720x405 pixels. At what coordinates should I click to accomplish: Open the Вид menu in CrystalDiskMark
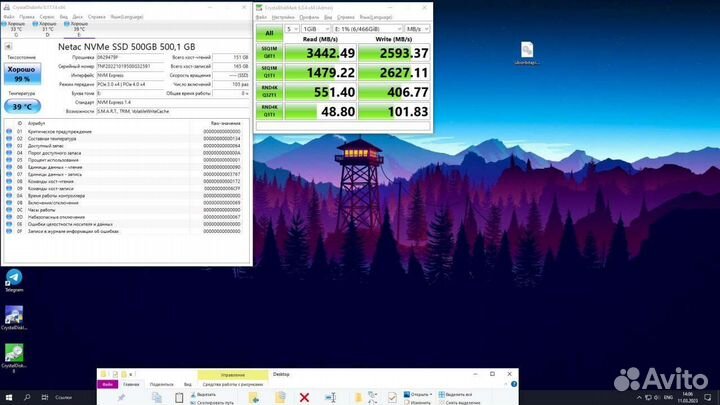(x=328, y=17)
